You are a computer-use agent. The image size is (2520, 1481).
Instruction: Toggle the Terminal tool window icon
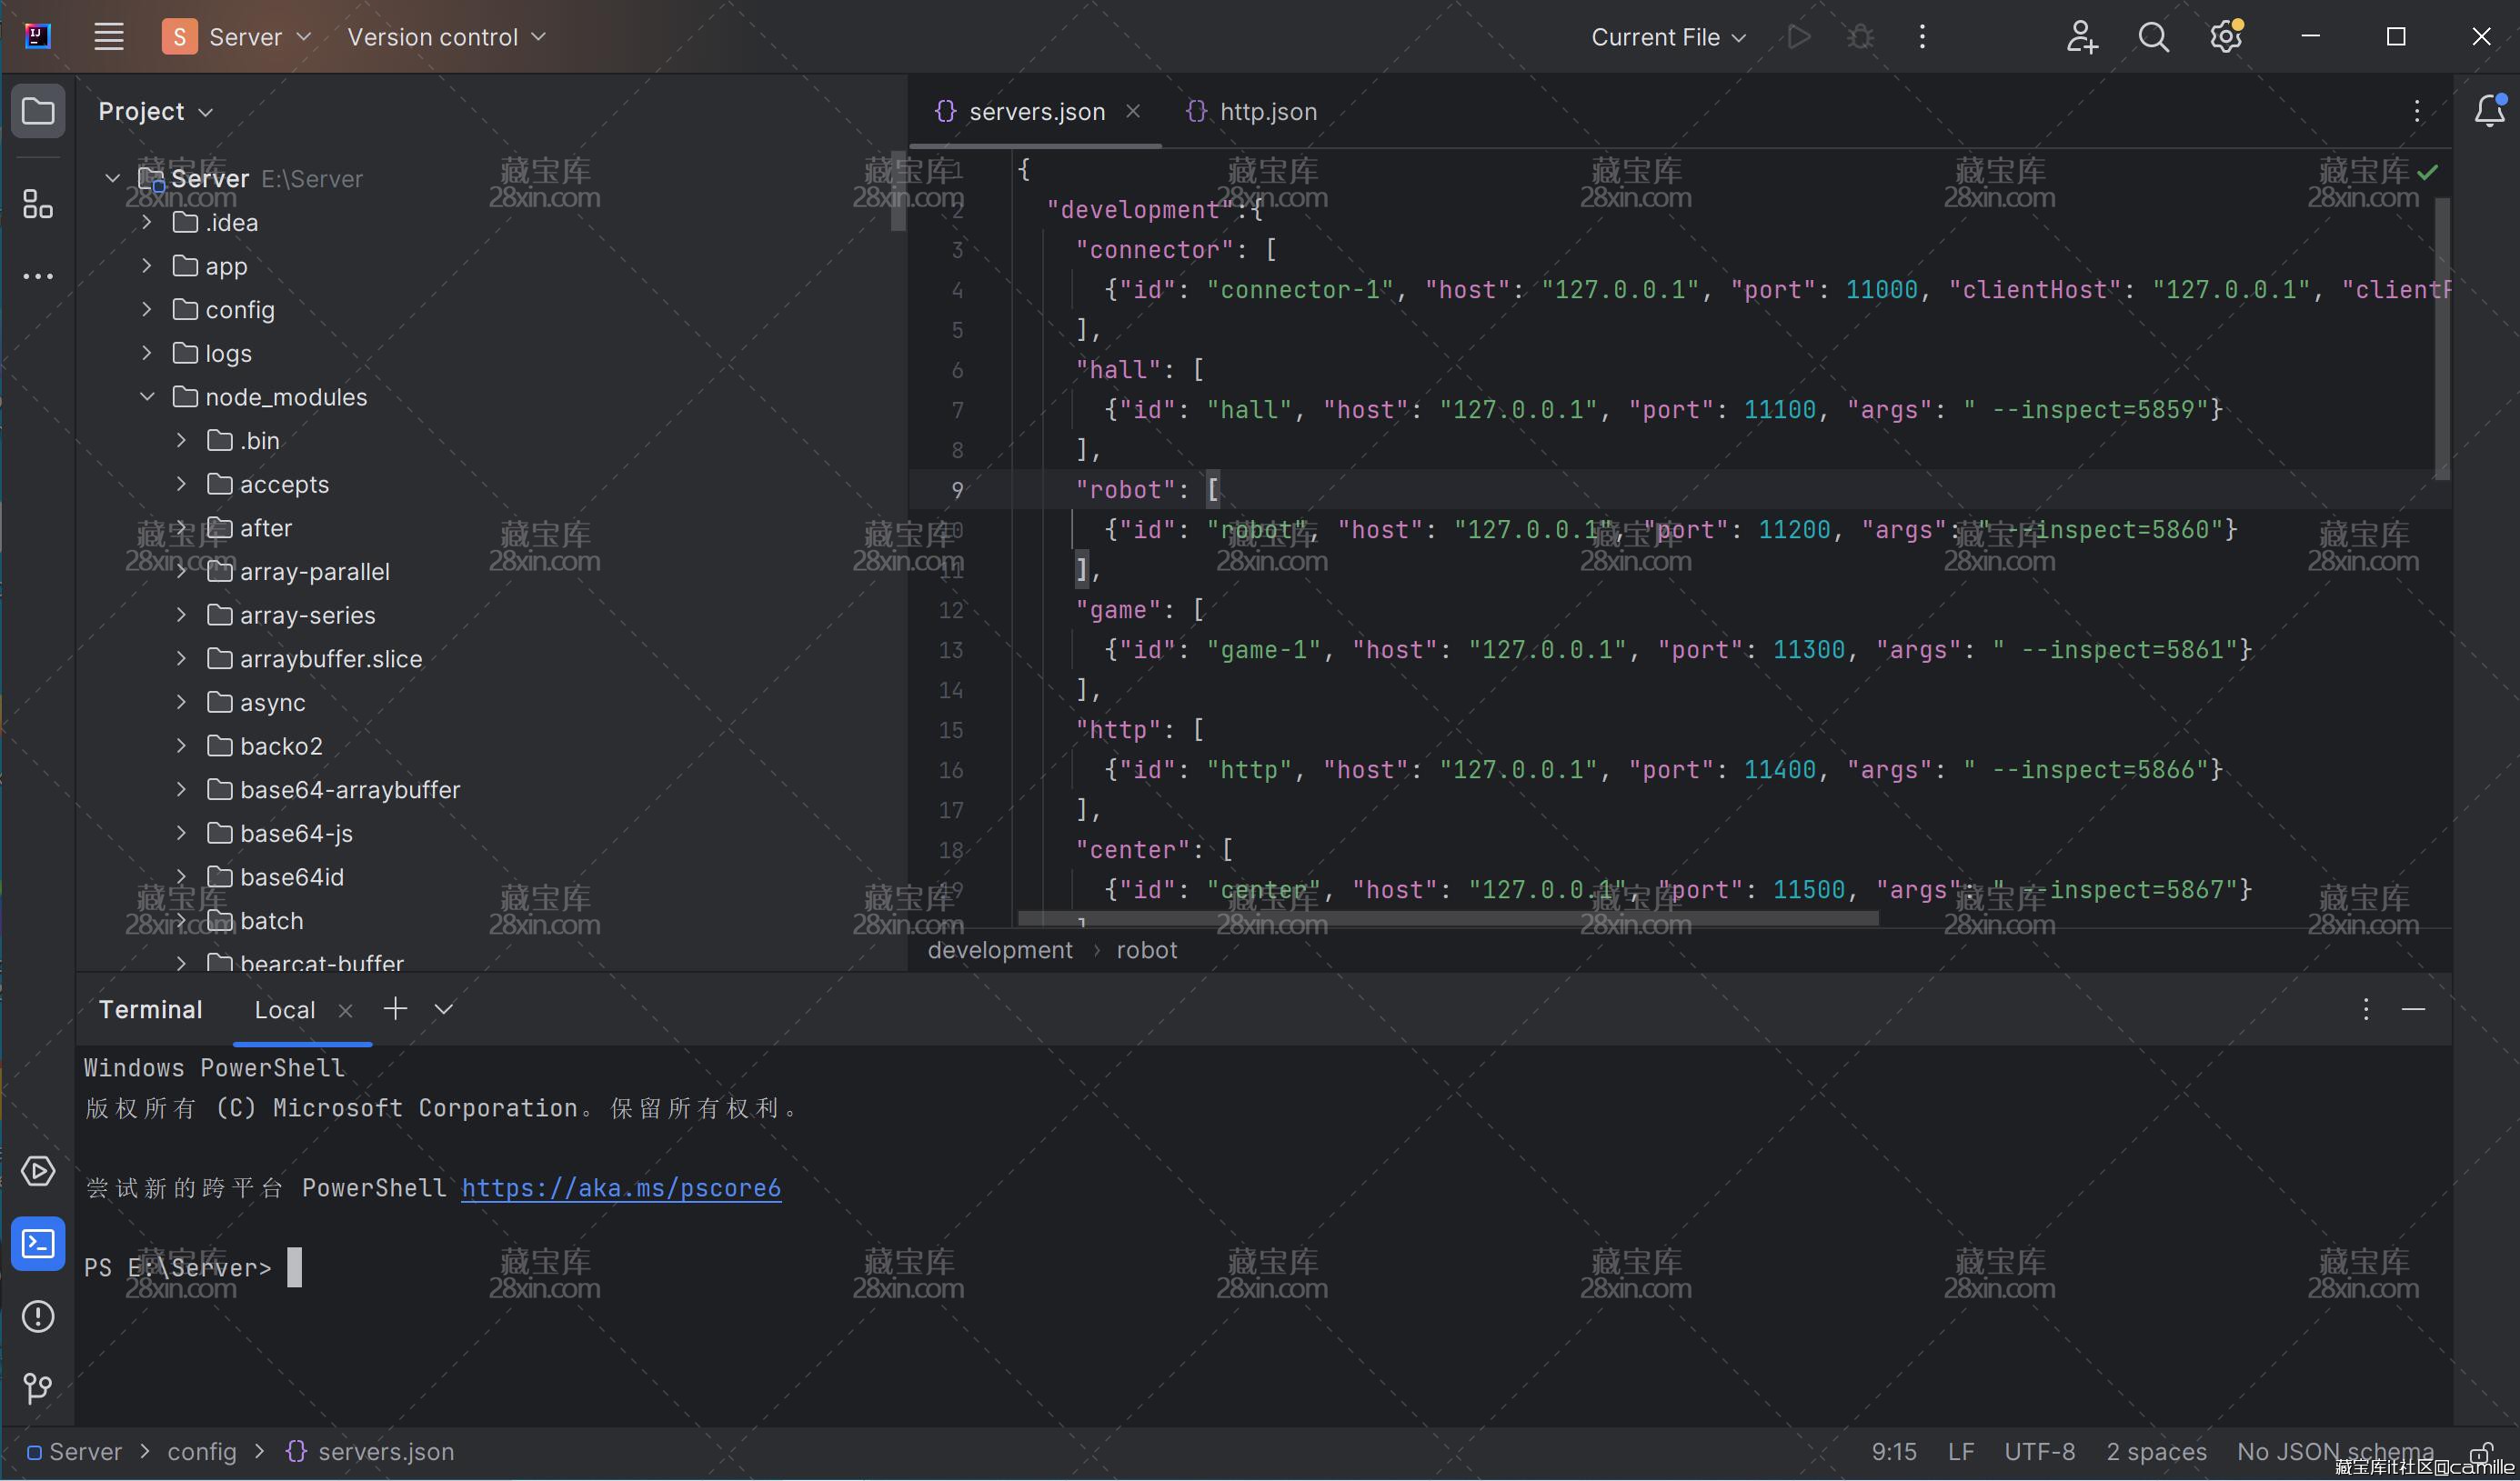[38, 1244]
